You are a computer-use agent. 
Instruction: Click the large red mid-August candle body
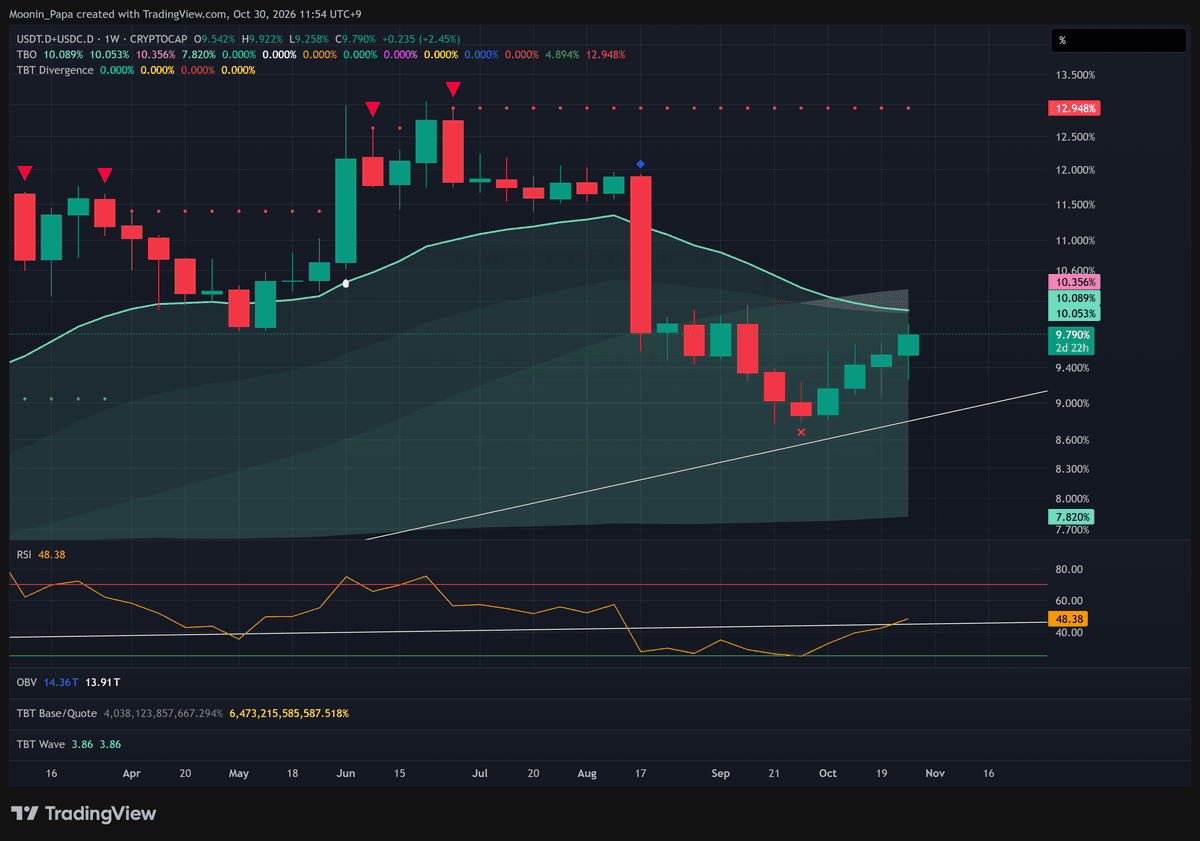click(640, 255)
